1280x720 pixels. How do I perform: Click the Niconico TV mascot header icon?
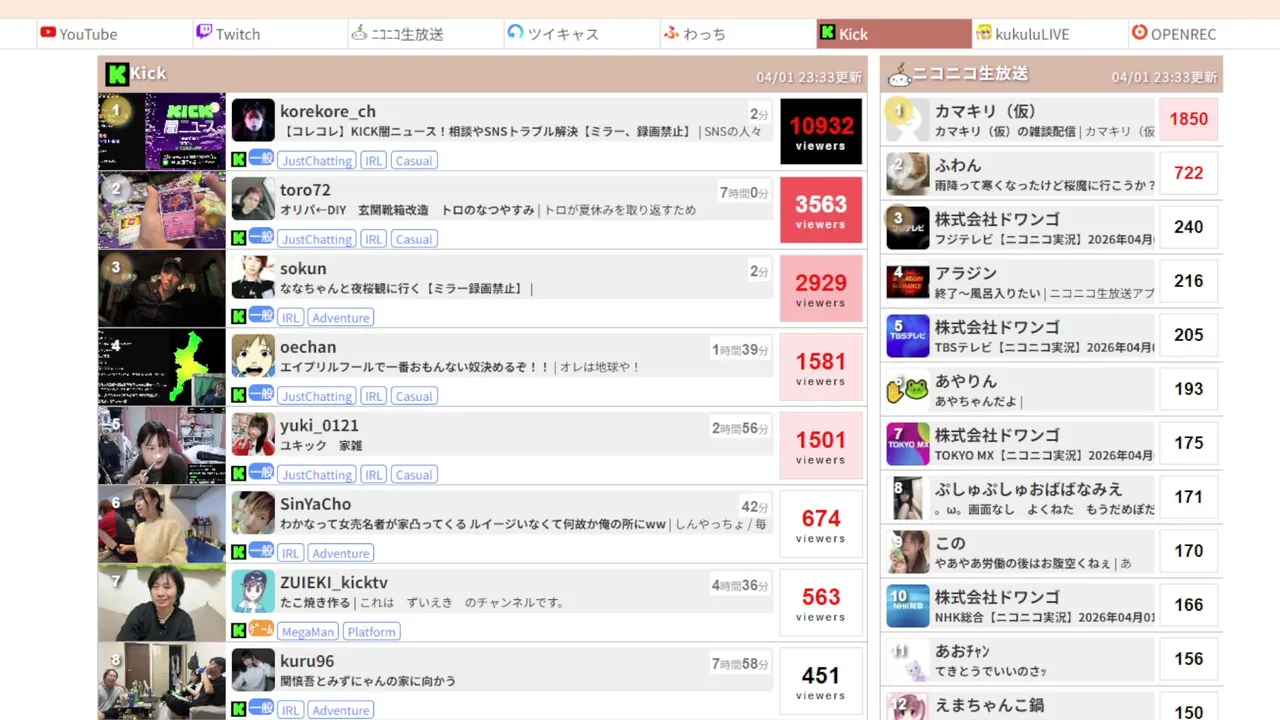click(899, 74)
